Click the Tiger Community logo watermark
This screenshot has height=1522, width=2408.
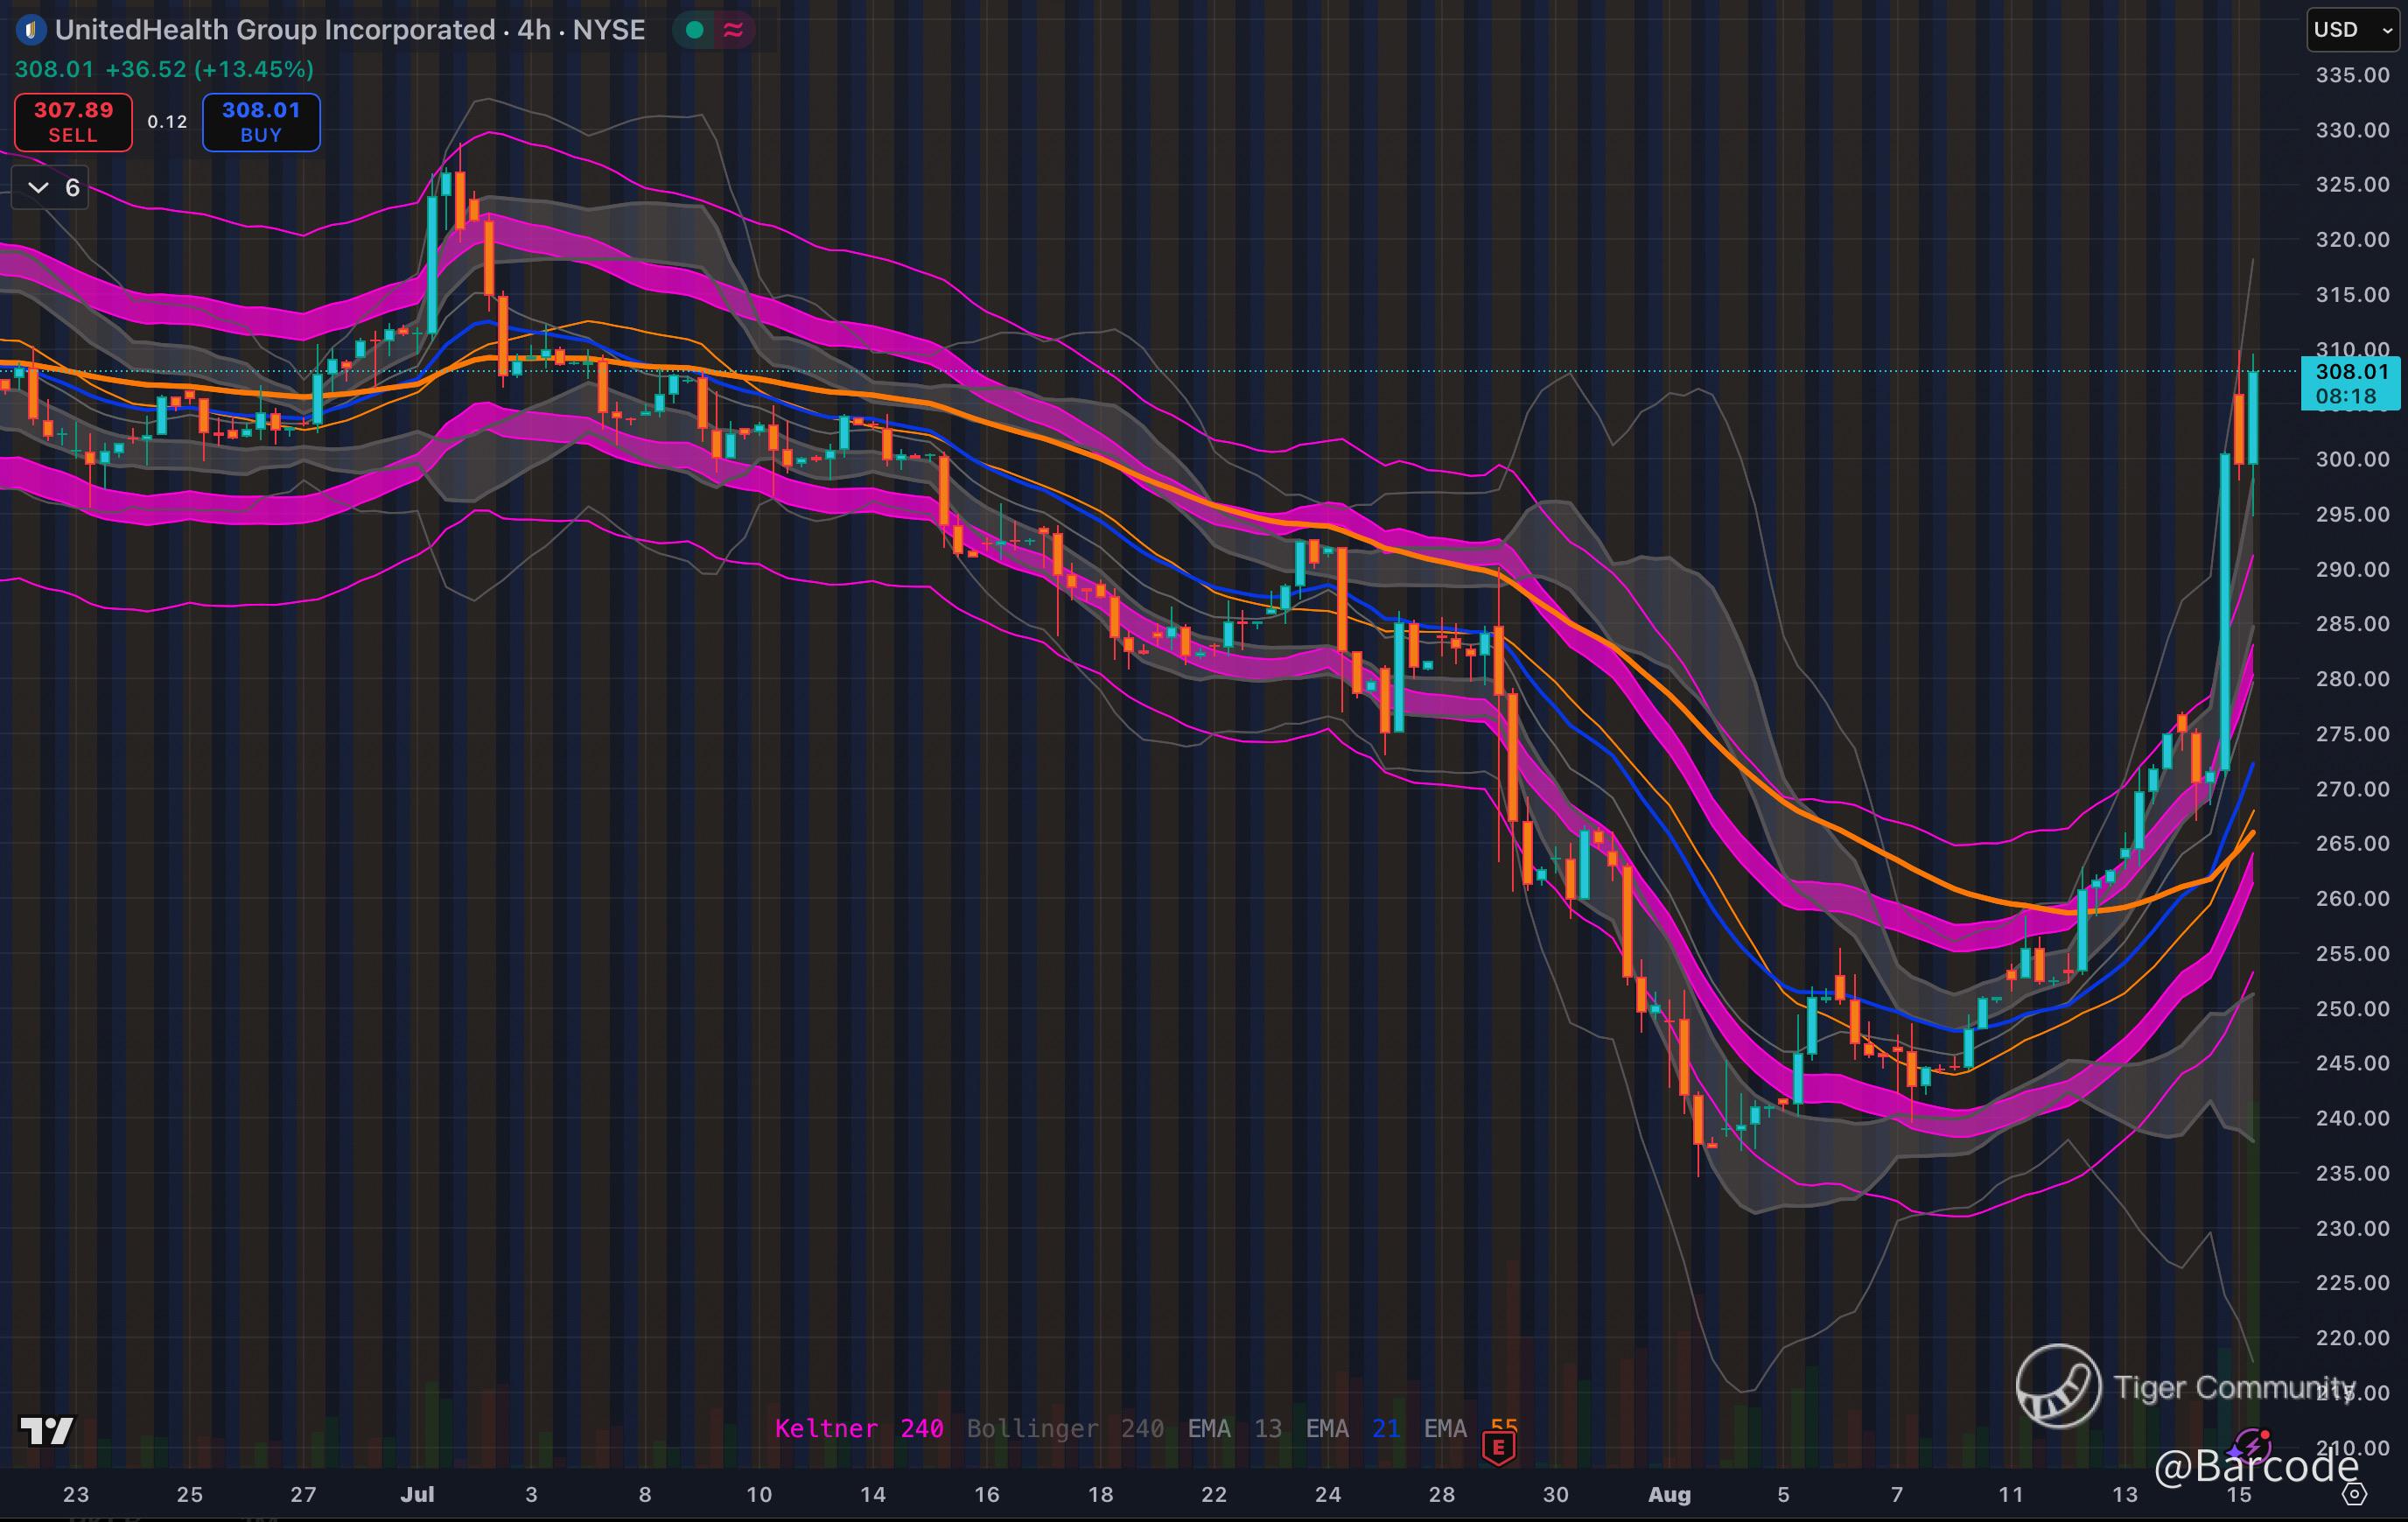(x=2058, y=1386)
